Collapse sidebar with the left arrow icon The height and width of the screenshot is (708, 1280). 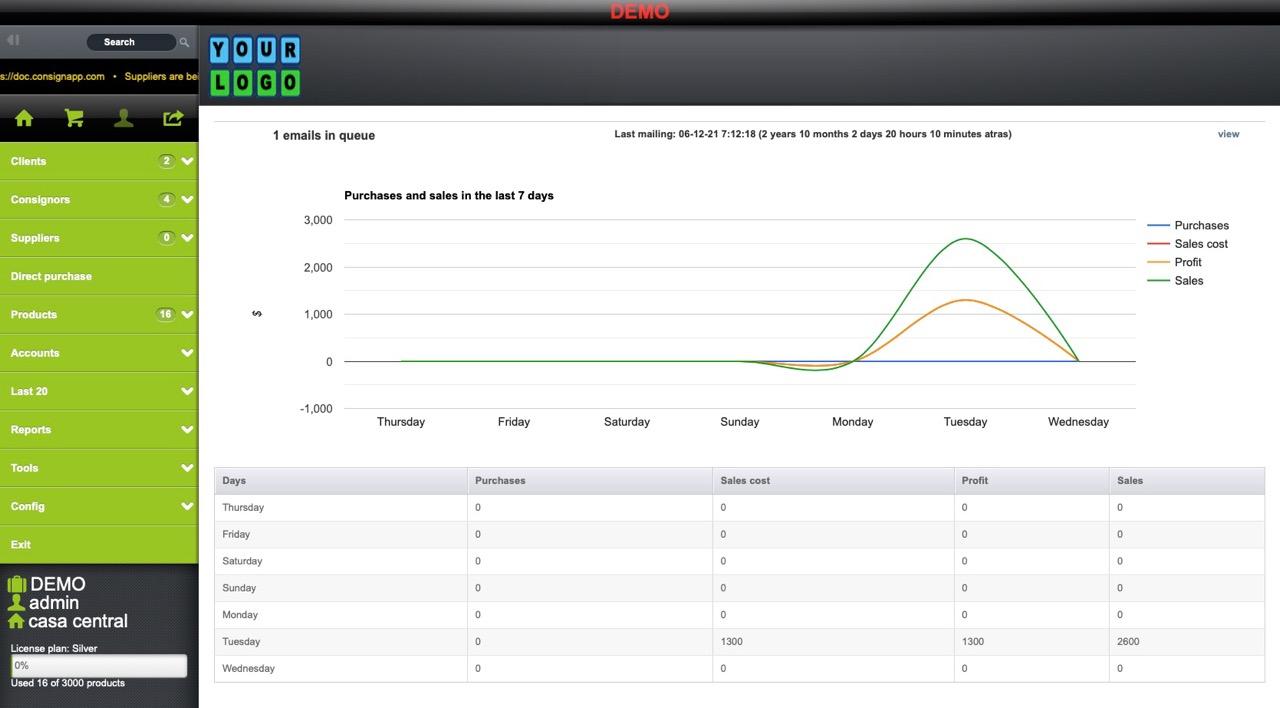coord(13,41)
